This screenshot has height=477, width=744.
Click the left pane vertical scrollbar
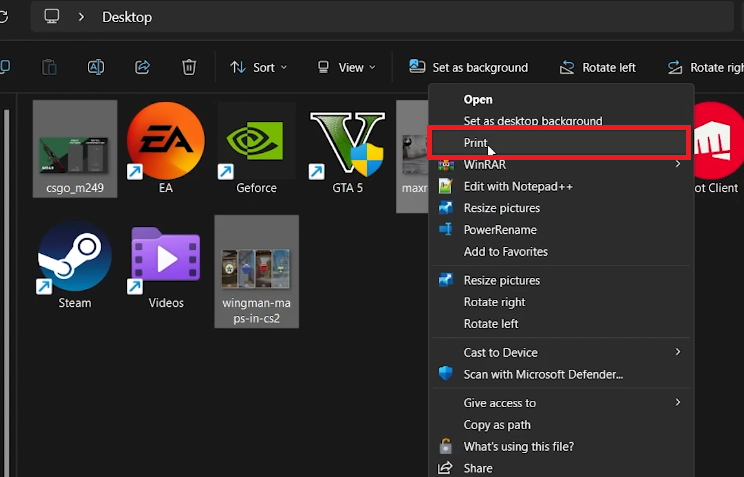(x=7, y=292)
